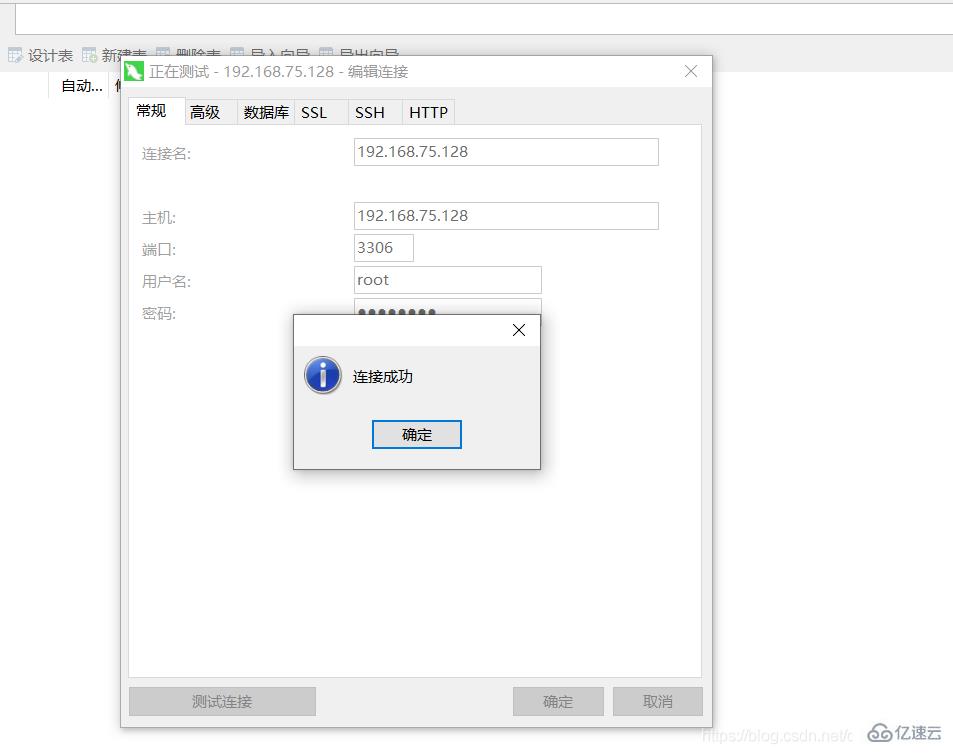Click the information icon in success message
Screen dimensions: 953x754
(322, 376)
